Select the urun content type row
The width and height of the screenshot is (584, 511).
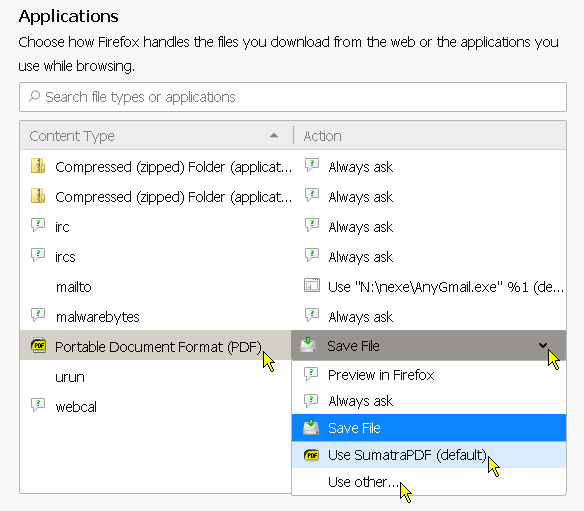156,377
